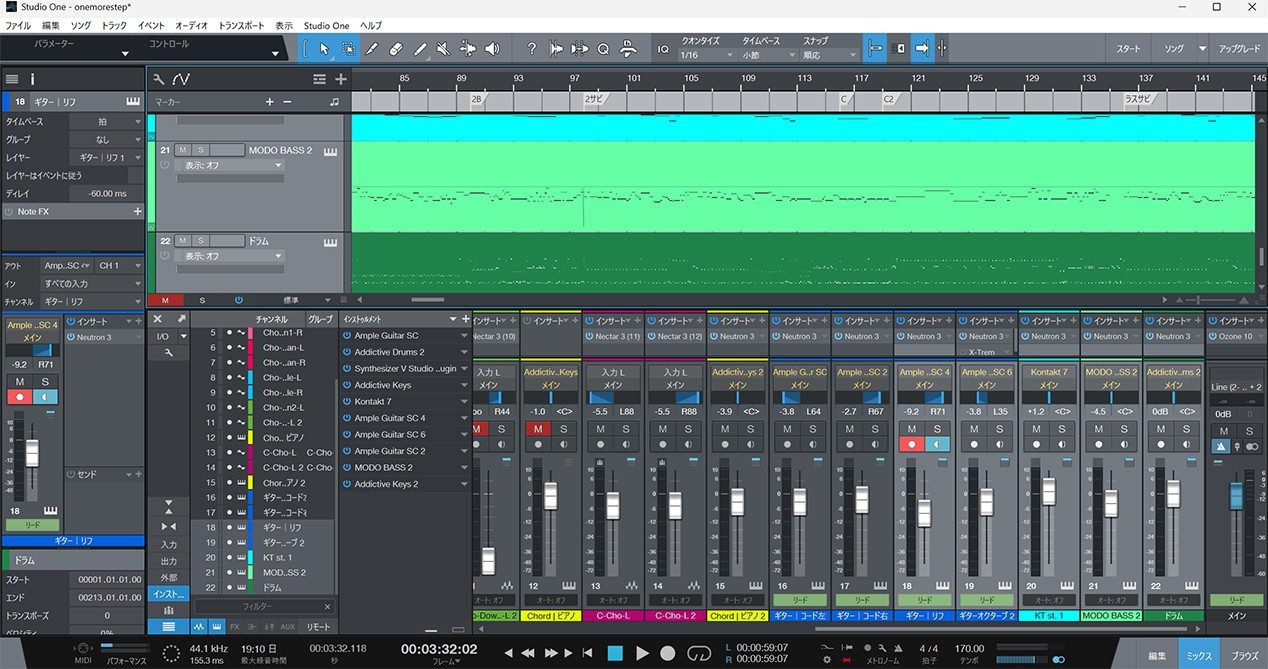Open the ブラウズ browser panel
1268x669 pixels.
(1244, 655)
